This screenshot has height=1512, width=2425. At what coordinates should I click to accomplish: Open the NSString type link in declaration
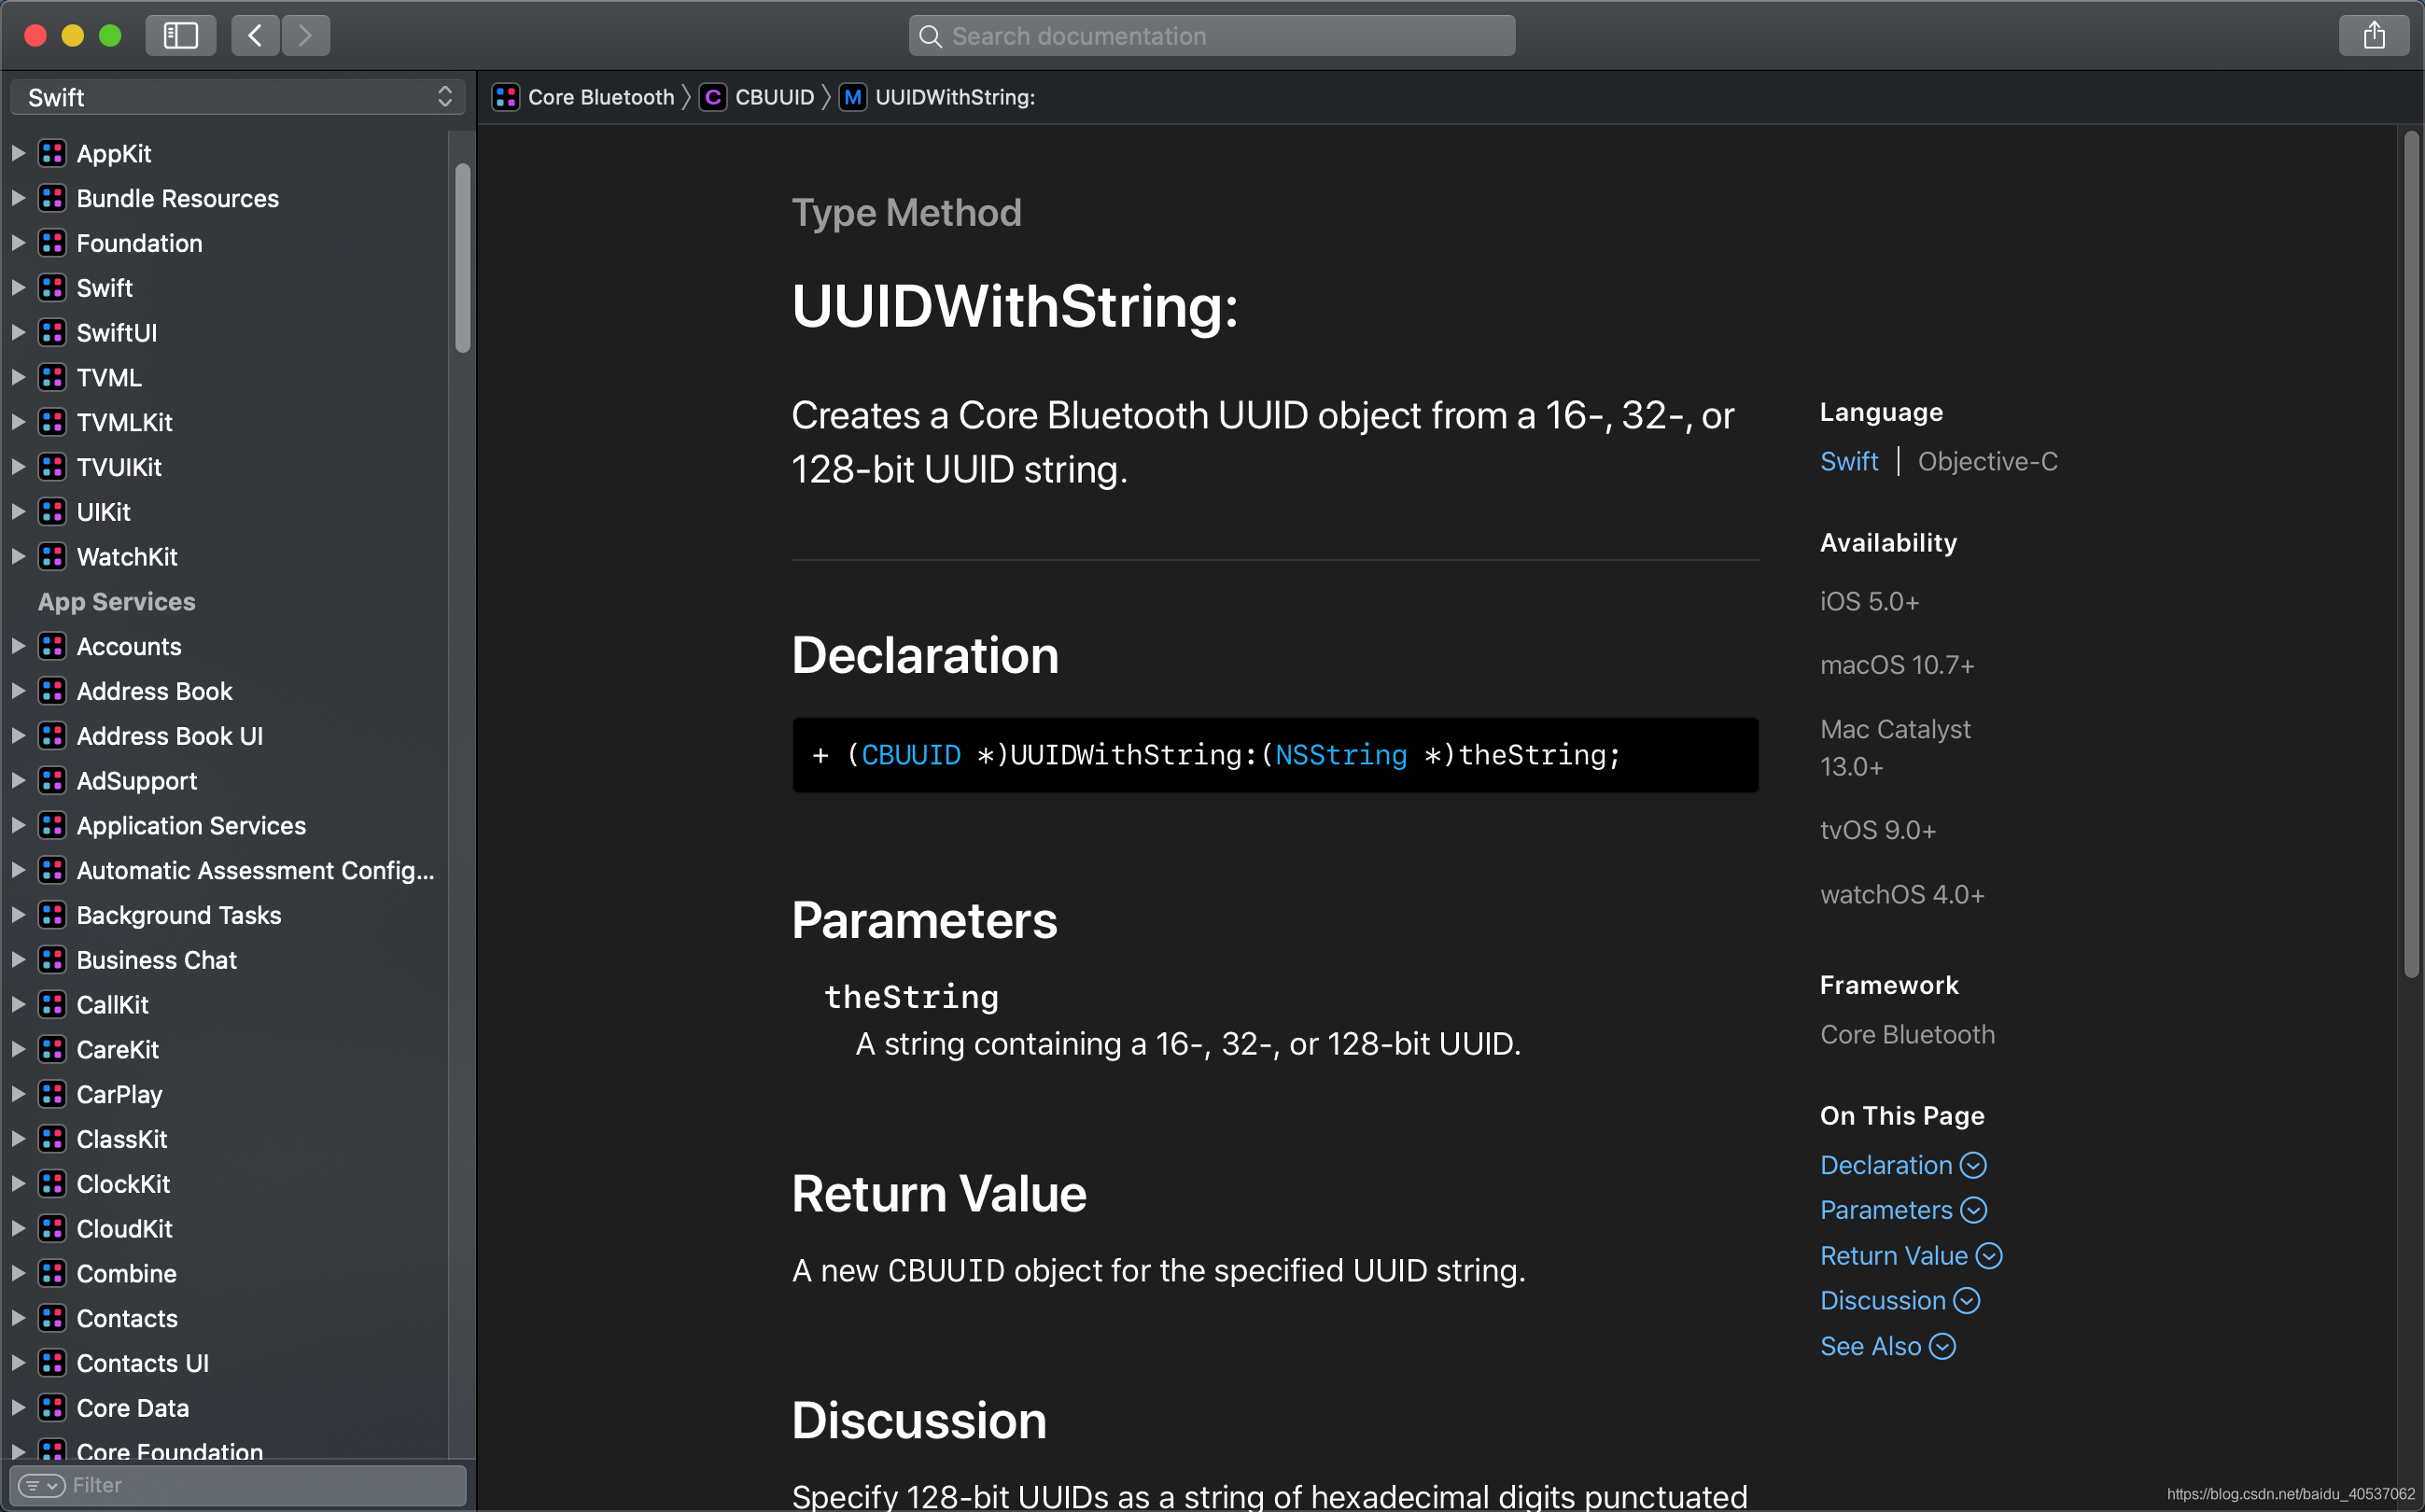click(x=1340, y=755)
